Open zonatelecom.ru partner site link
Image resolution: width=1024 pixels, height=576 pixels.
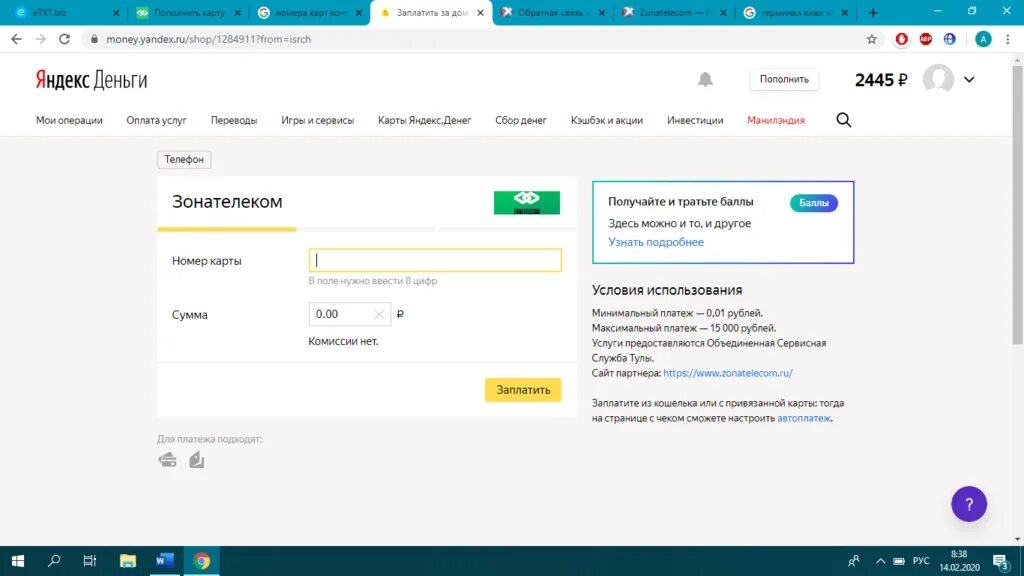click(x=728, y=373)
